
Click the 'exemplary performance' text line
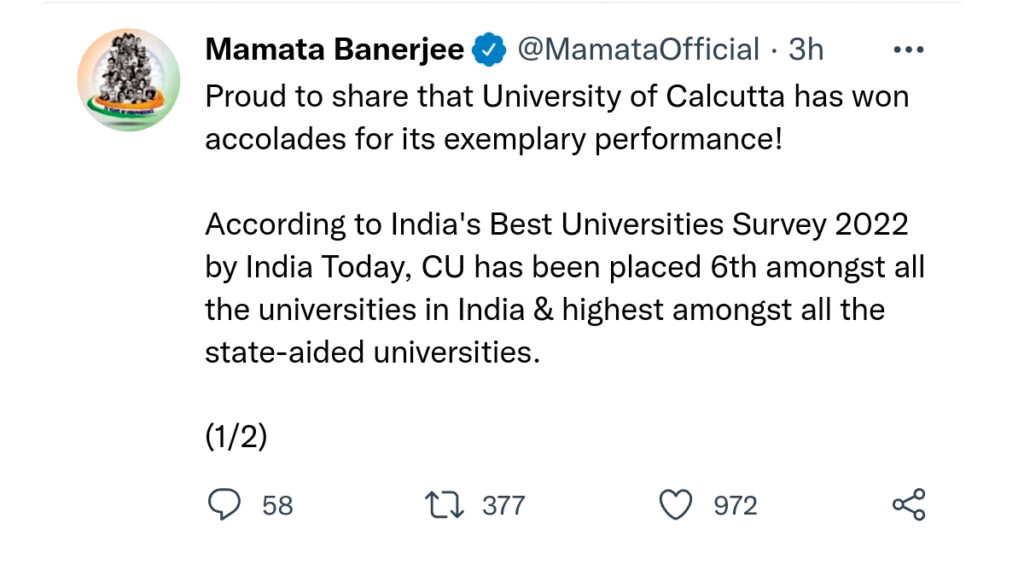pos(494,139)
